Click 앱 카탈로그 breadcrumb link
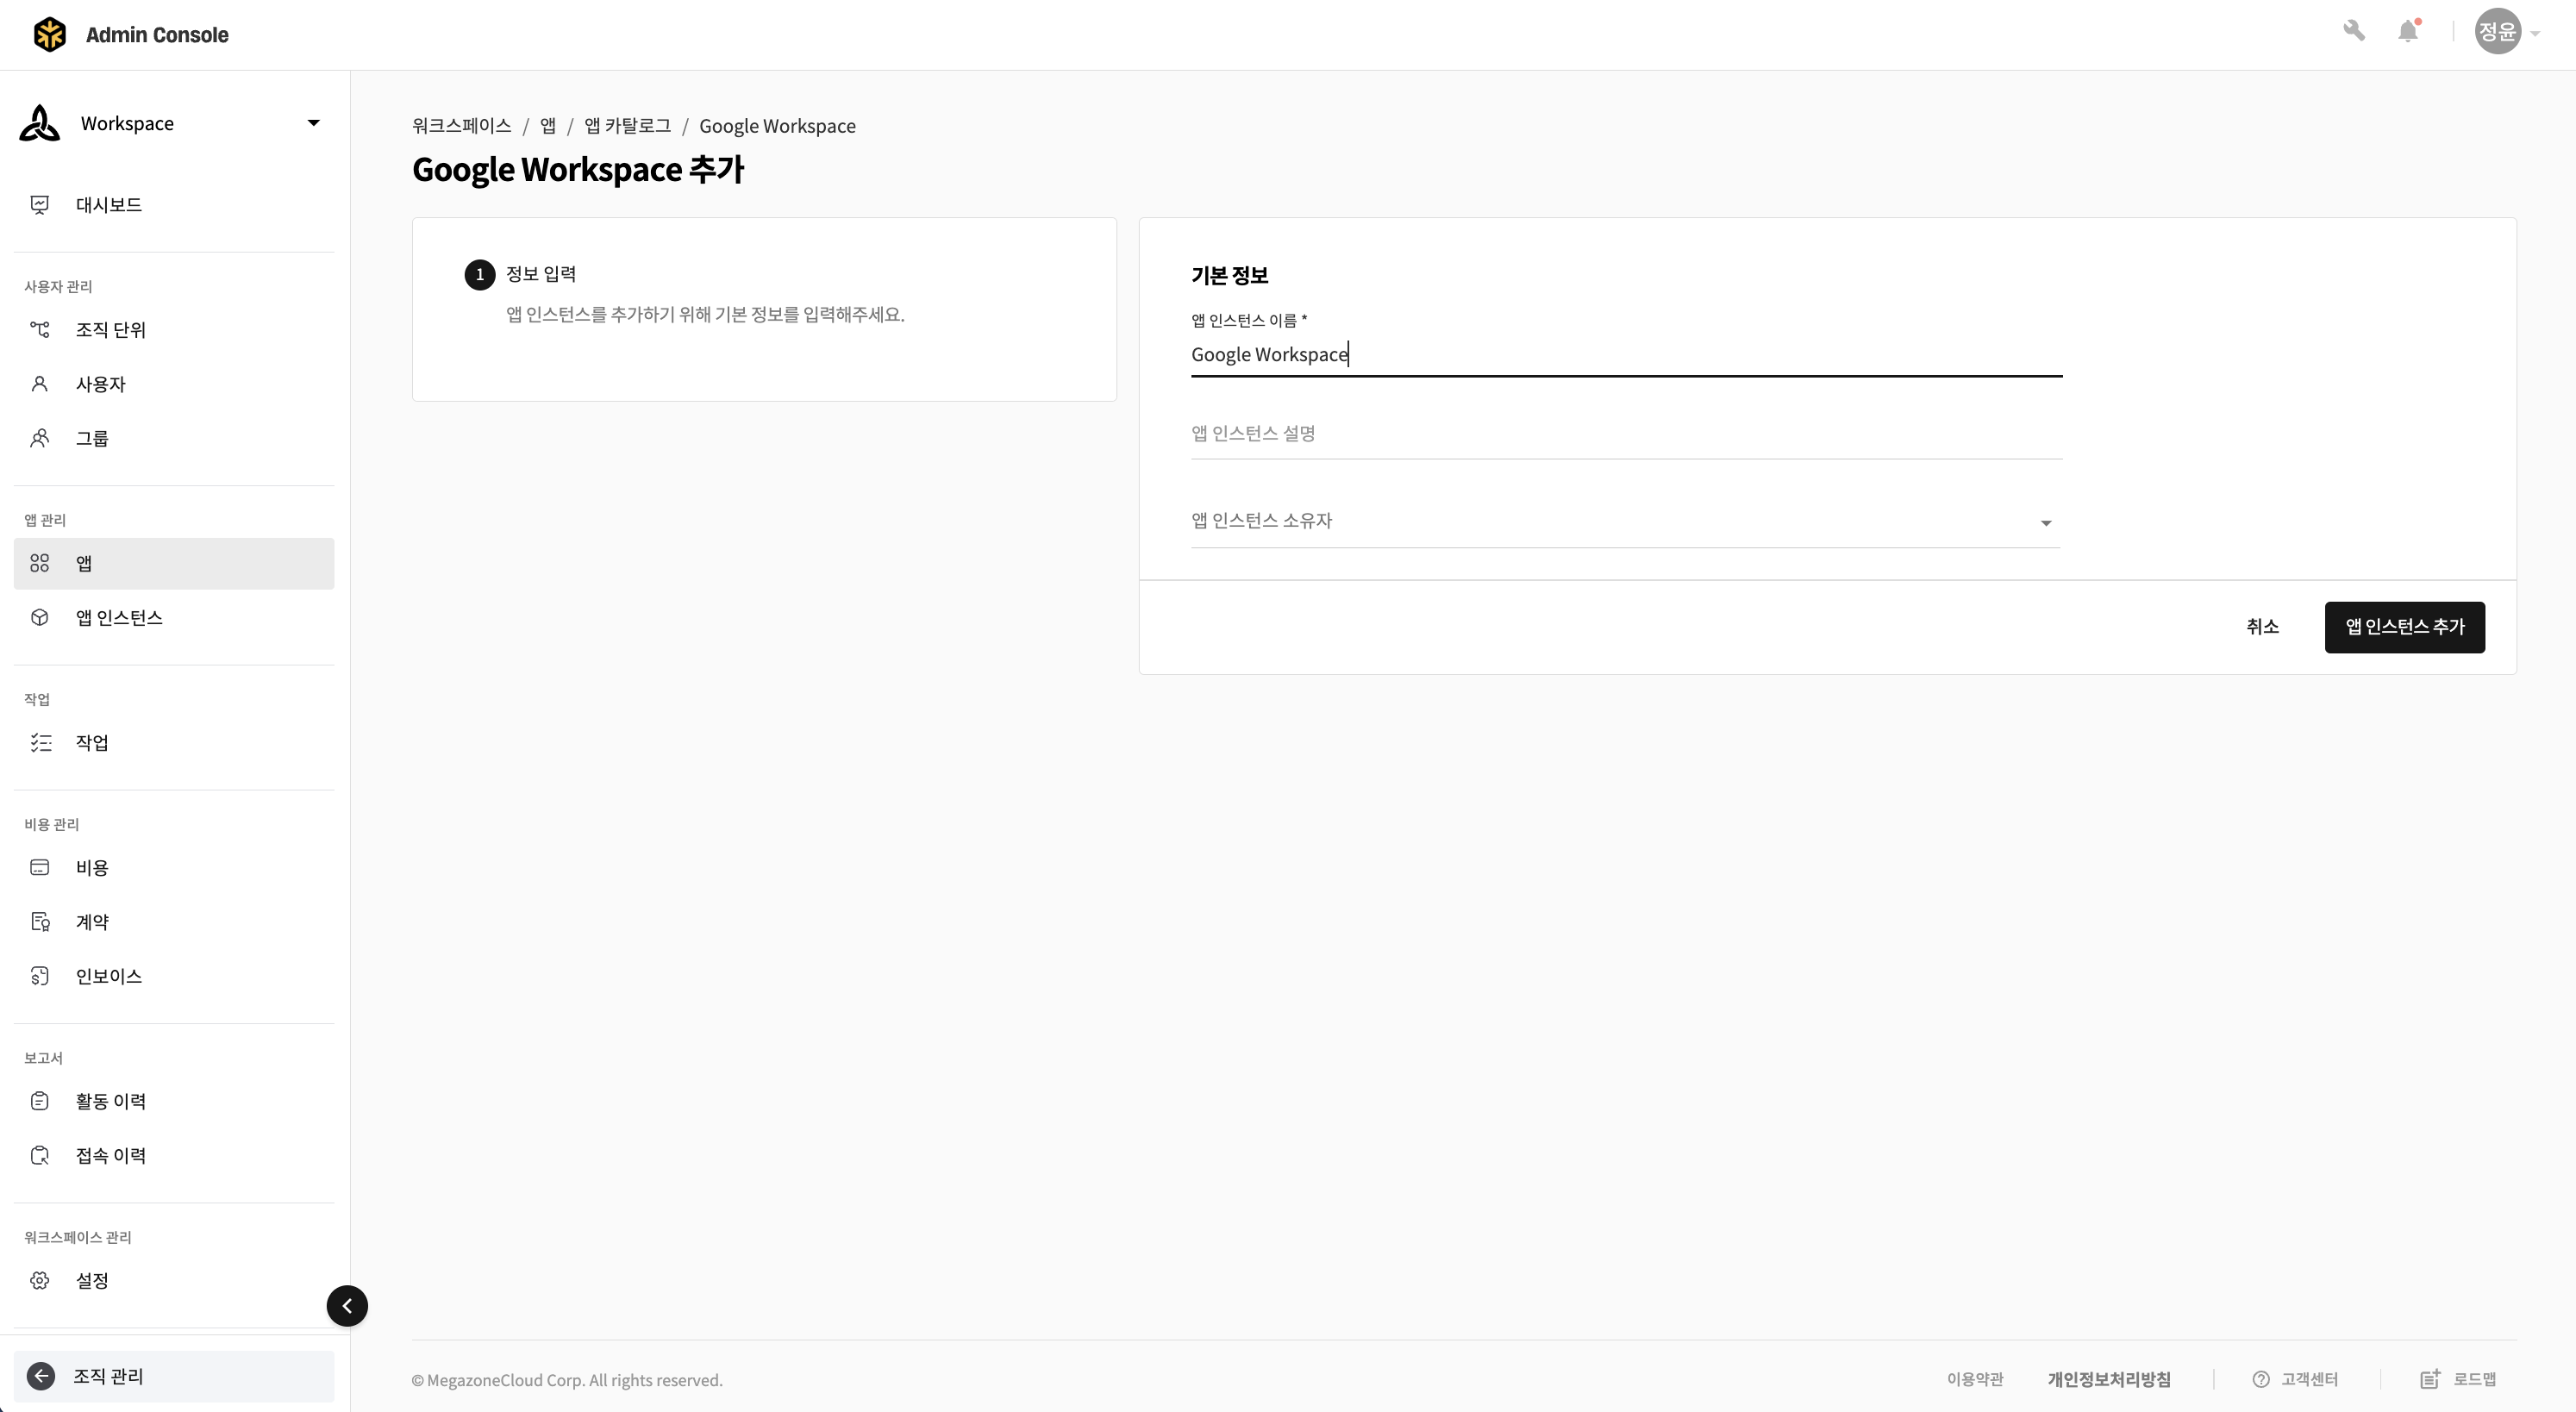This screenshot has height=1412, width=2576. click(x=628, y=126)
